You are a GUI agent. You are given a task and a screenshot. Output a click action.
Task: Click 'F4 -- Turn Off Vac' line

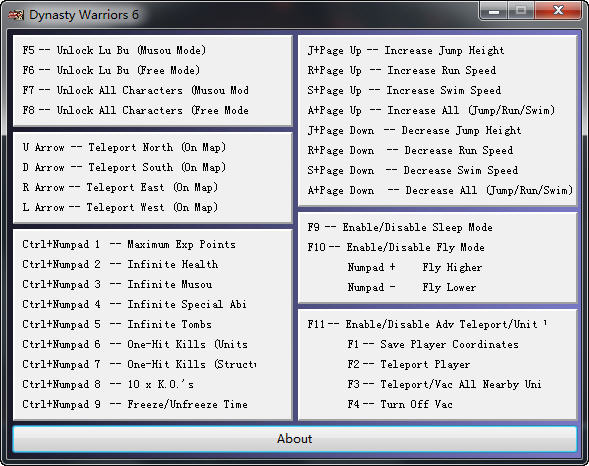coord(400,404)
